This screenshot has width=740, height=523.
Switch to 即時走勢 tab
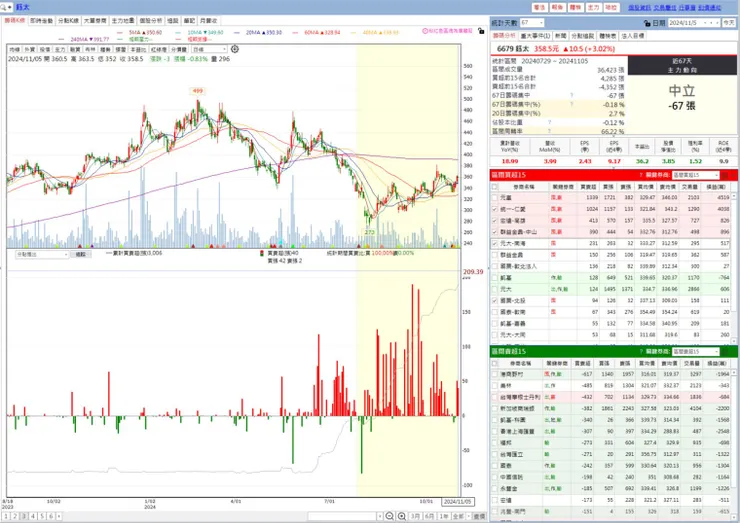(x=42, y=21)
